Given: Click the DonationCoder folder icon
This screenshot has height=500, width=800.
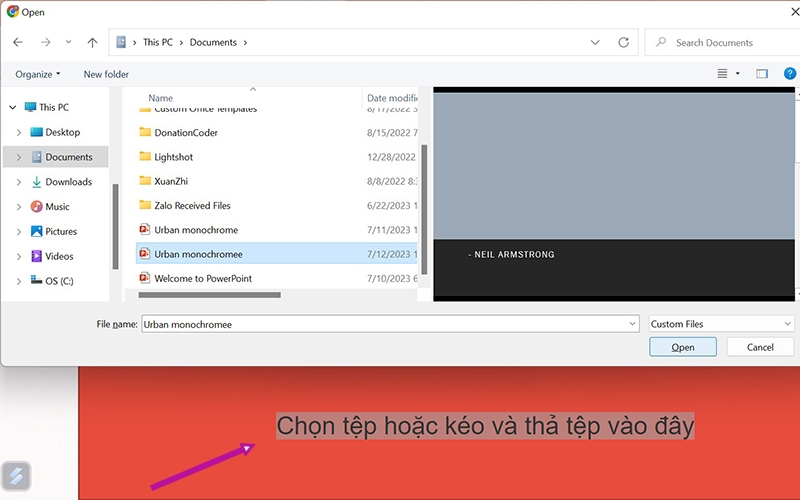Looking at the screenshot, I should (x=145, y=132).
